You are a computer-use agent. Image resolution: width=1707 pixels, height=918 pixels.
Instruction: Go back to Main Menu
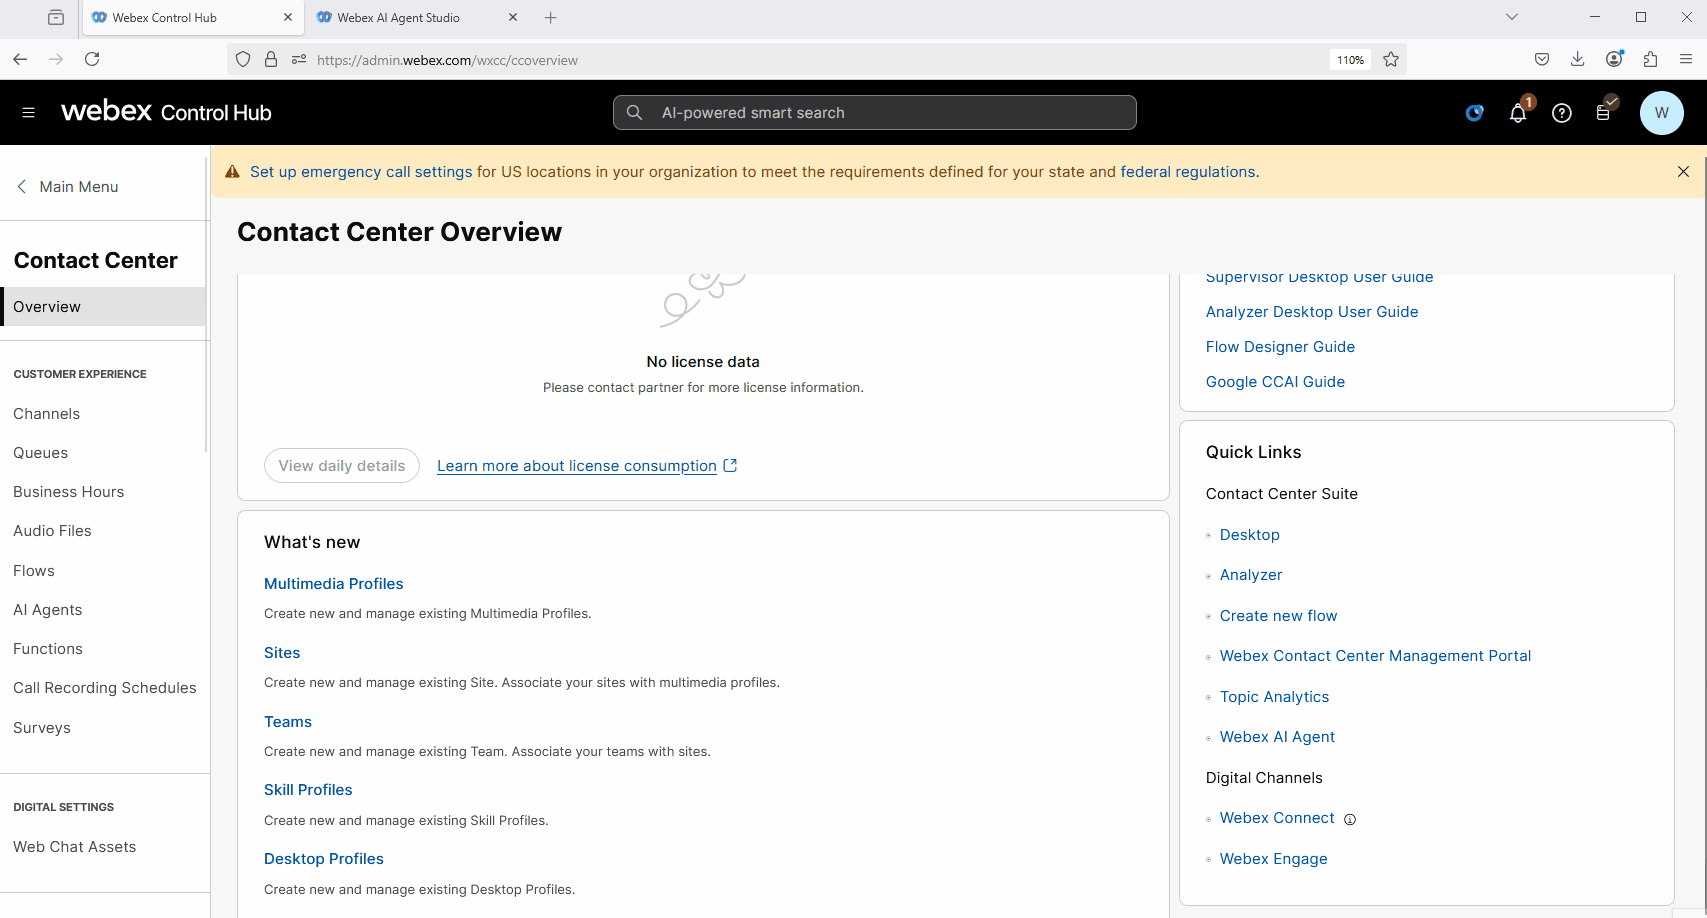click(x=68, y=187)
